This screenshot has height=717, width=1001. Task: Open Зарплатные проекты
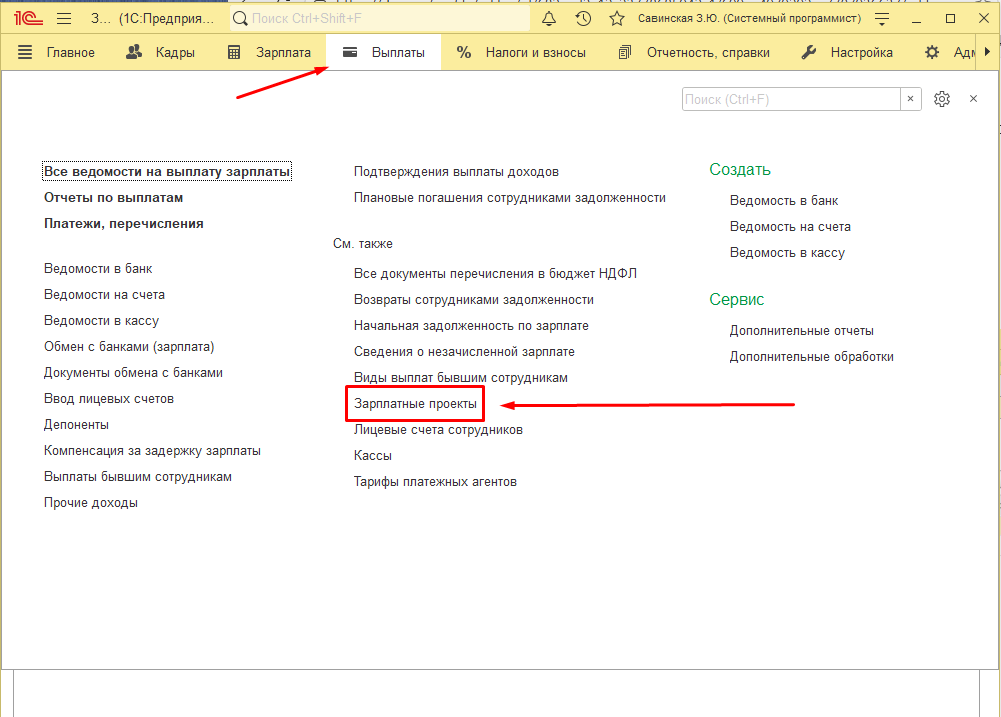(416, 404)
